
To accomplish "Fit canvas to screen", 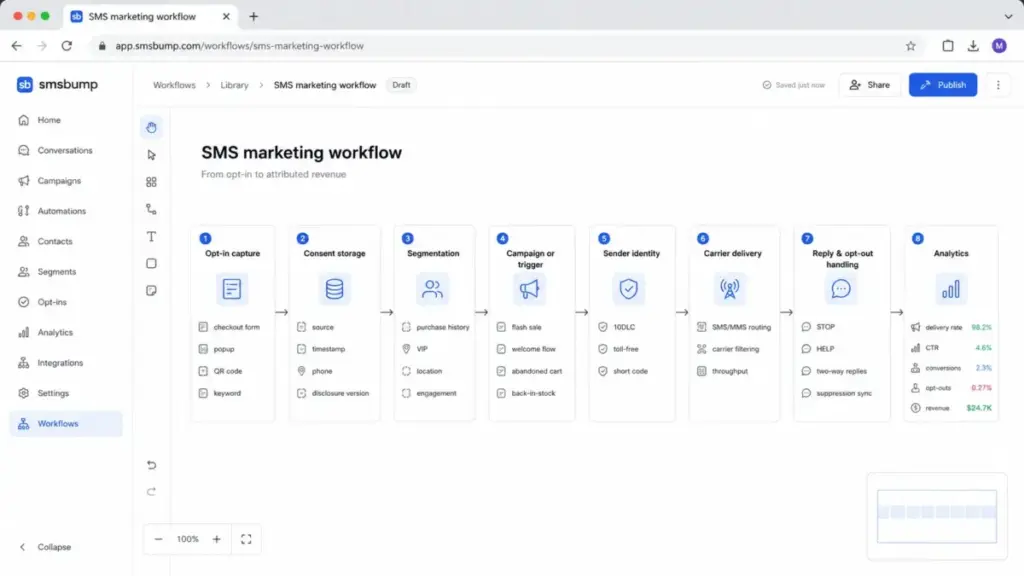I will click(246, 539).
